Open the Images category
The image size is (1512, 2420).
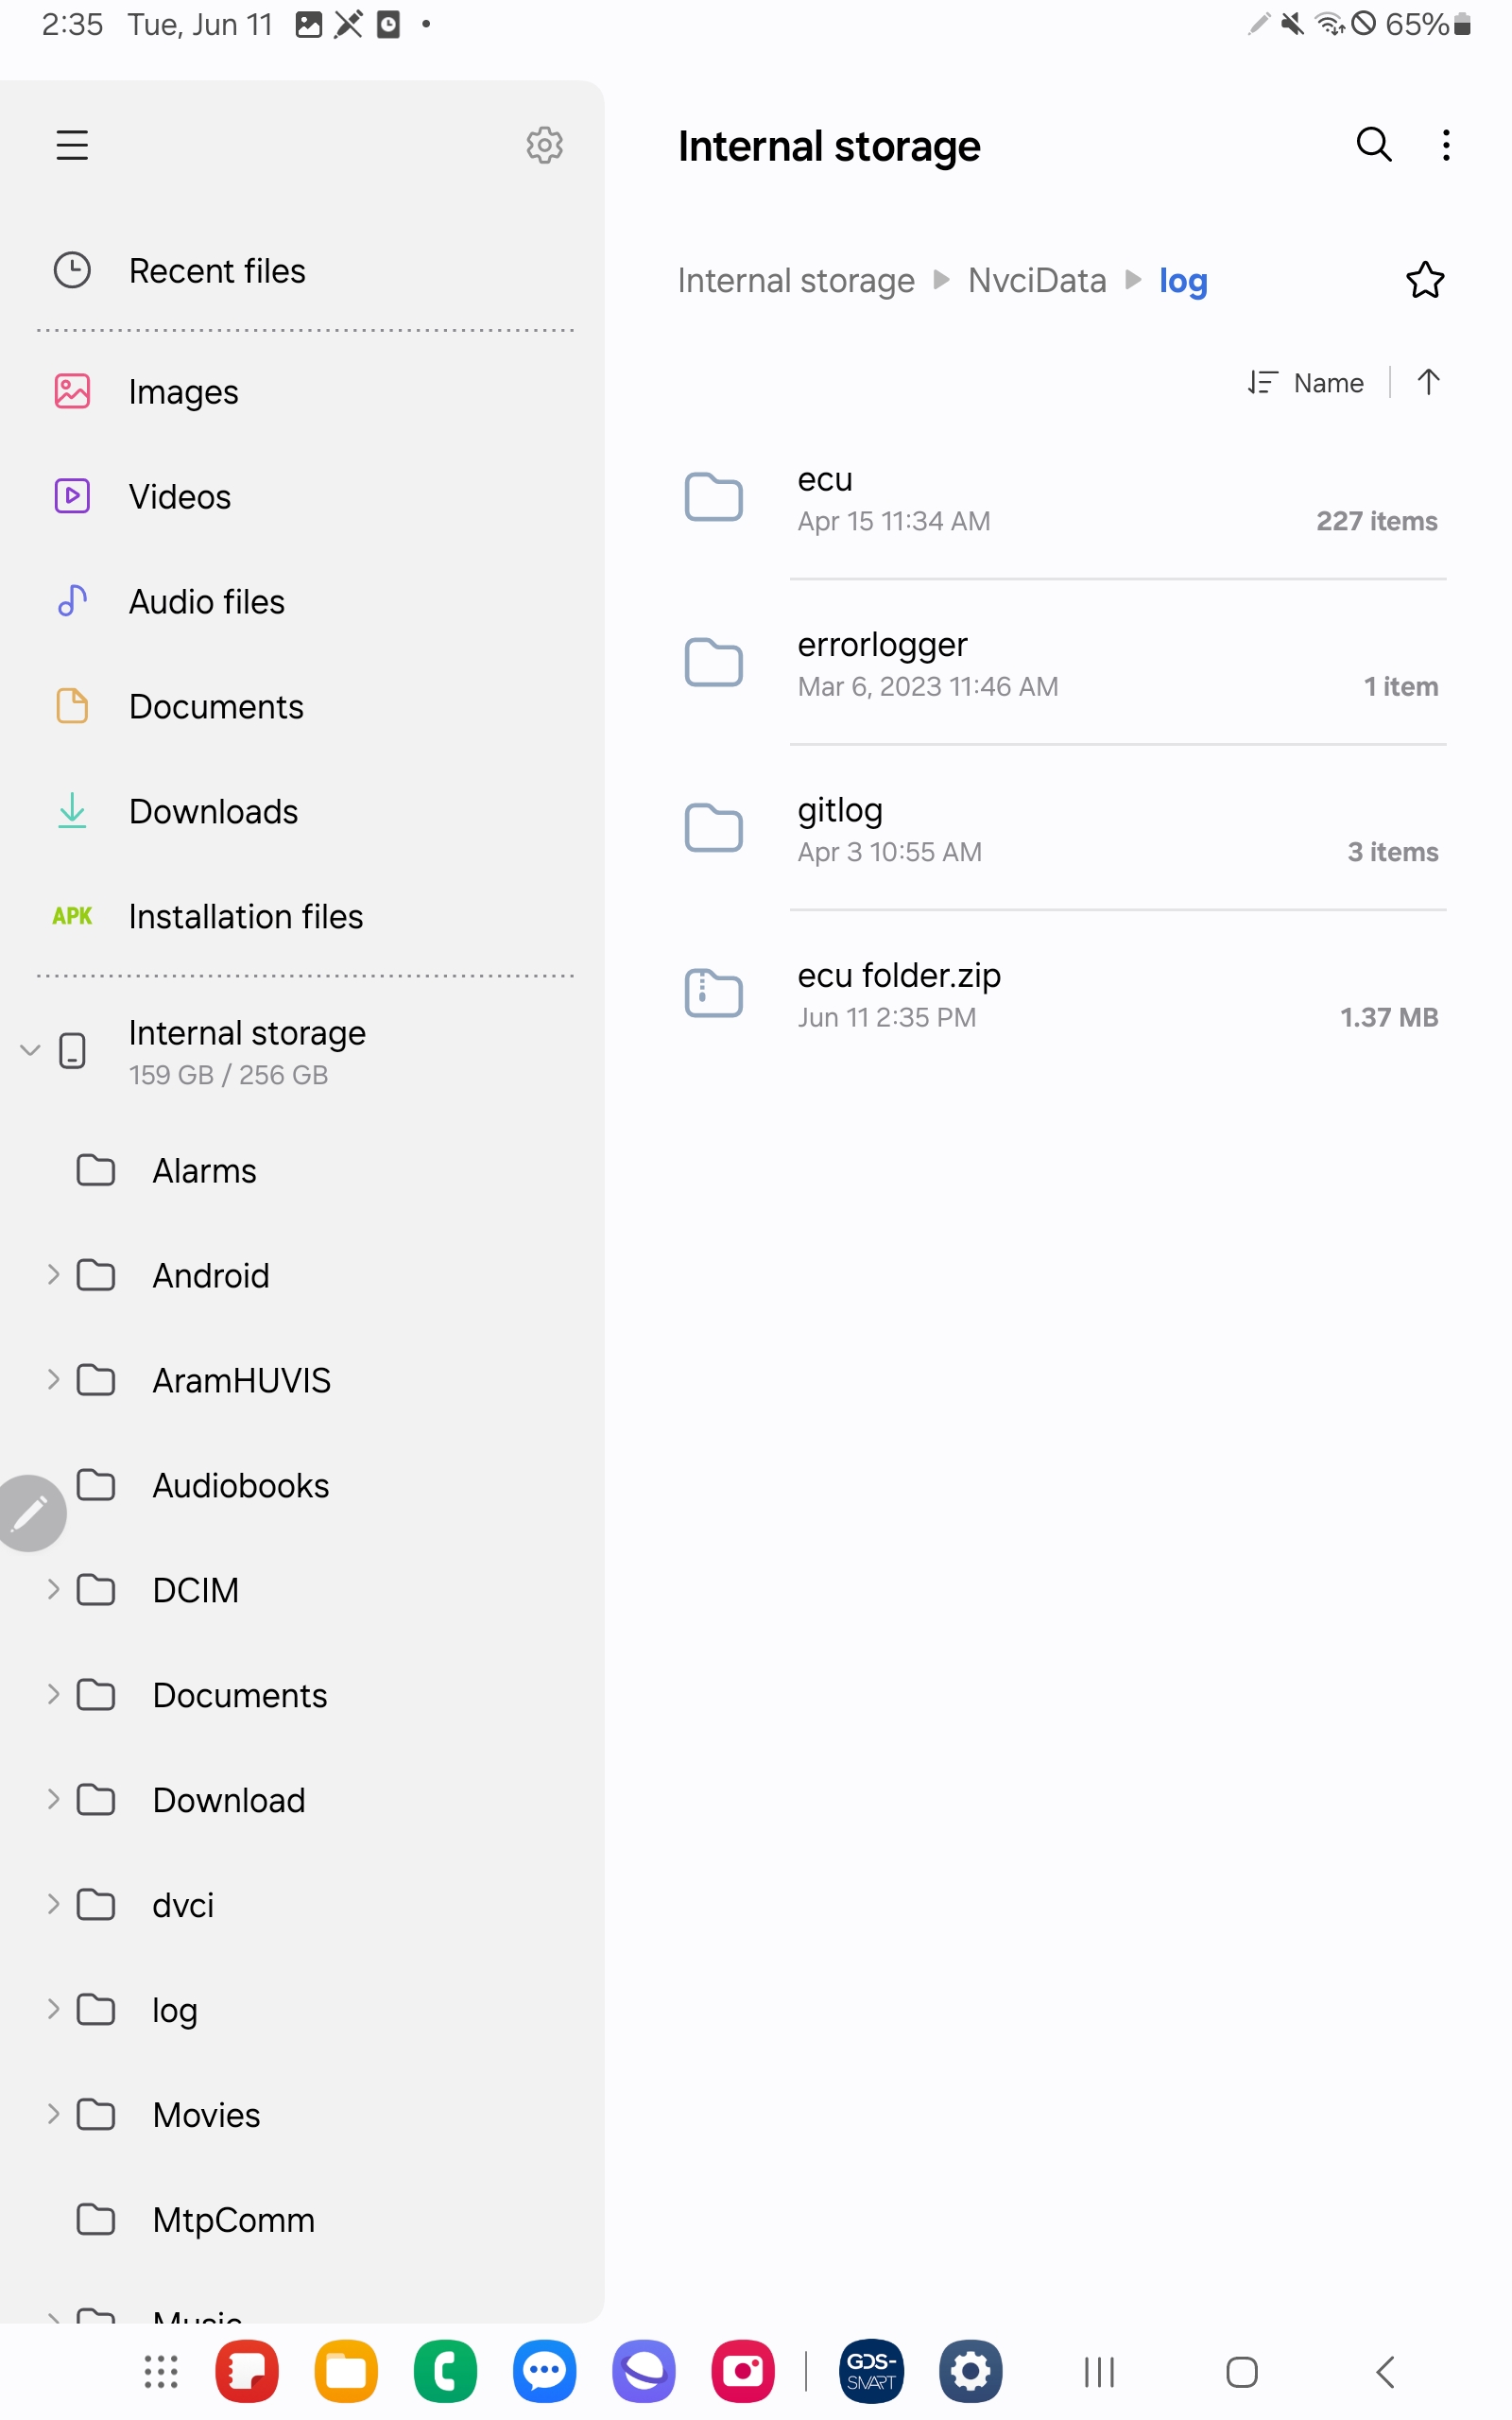pyautogui.click(x=185, y=392)
